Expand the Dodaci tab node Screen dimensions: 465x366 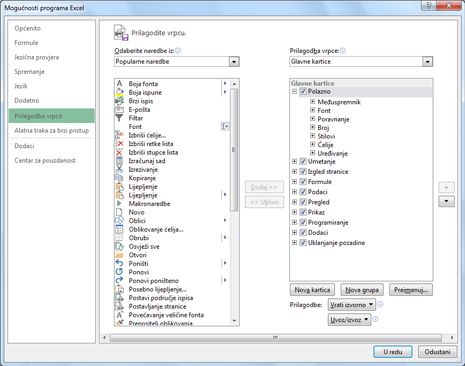[294, 232]
